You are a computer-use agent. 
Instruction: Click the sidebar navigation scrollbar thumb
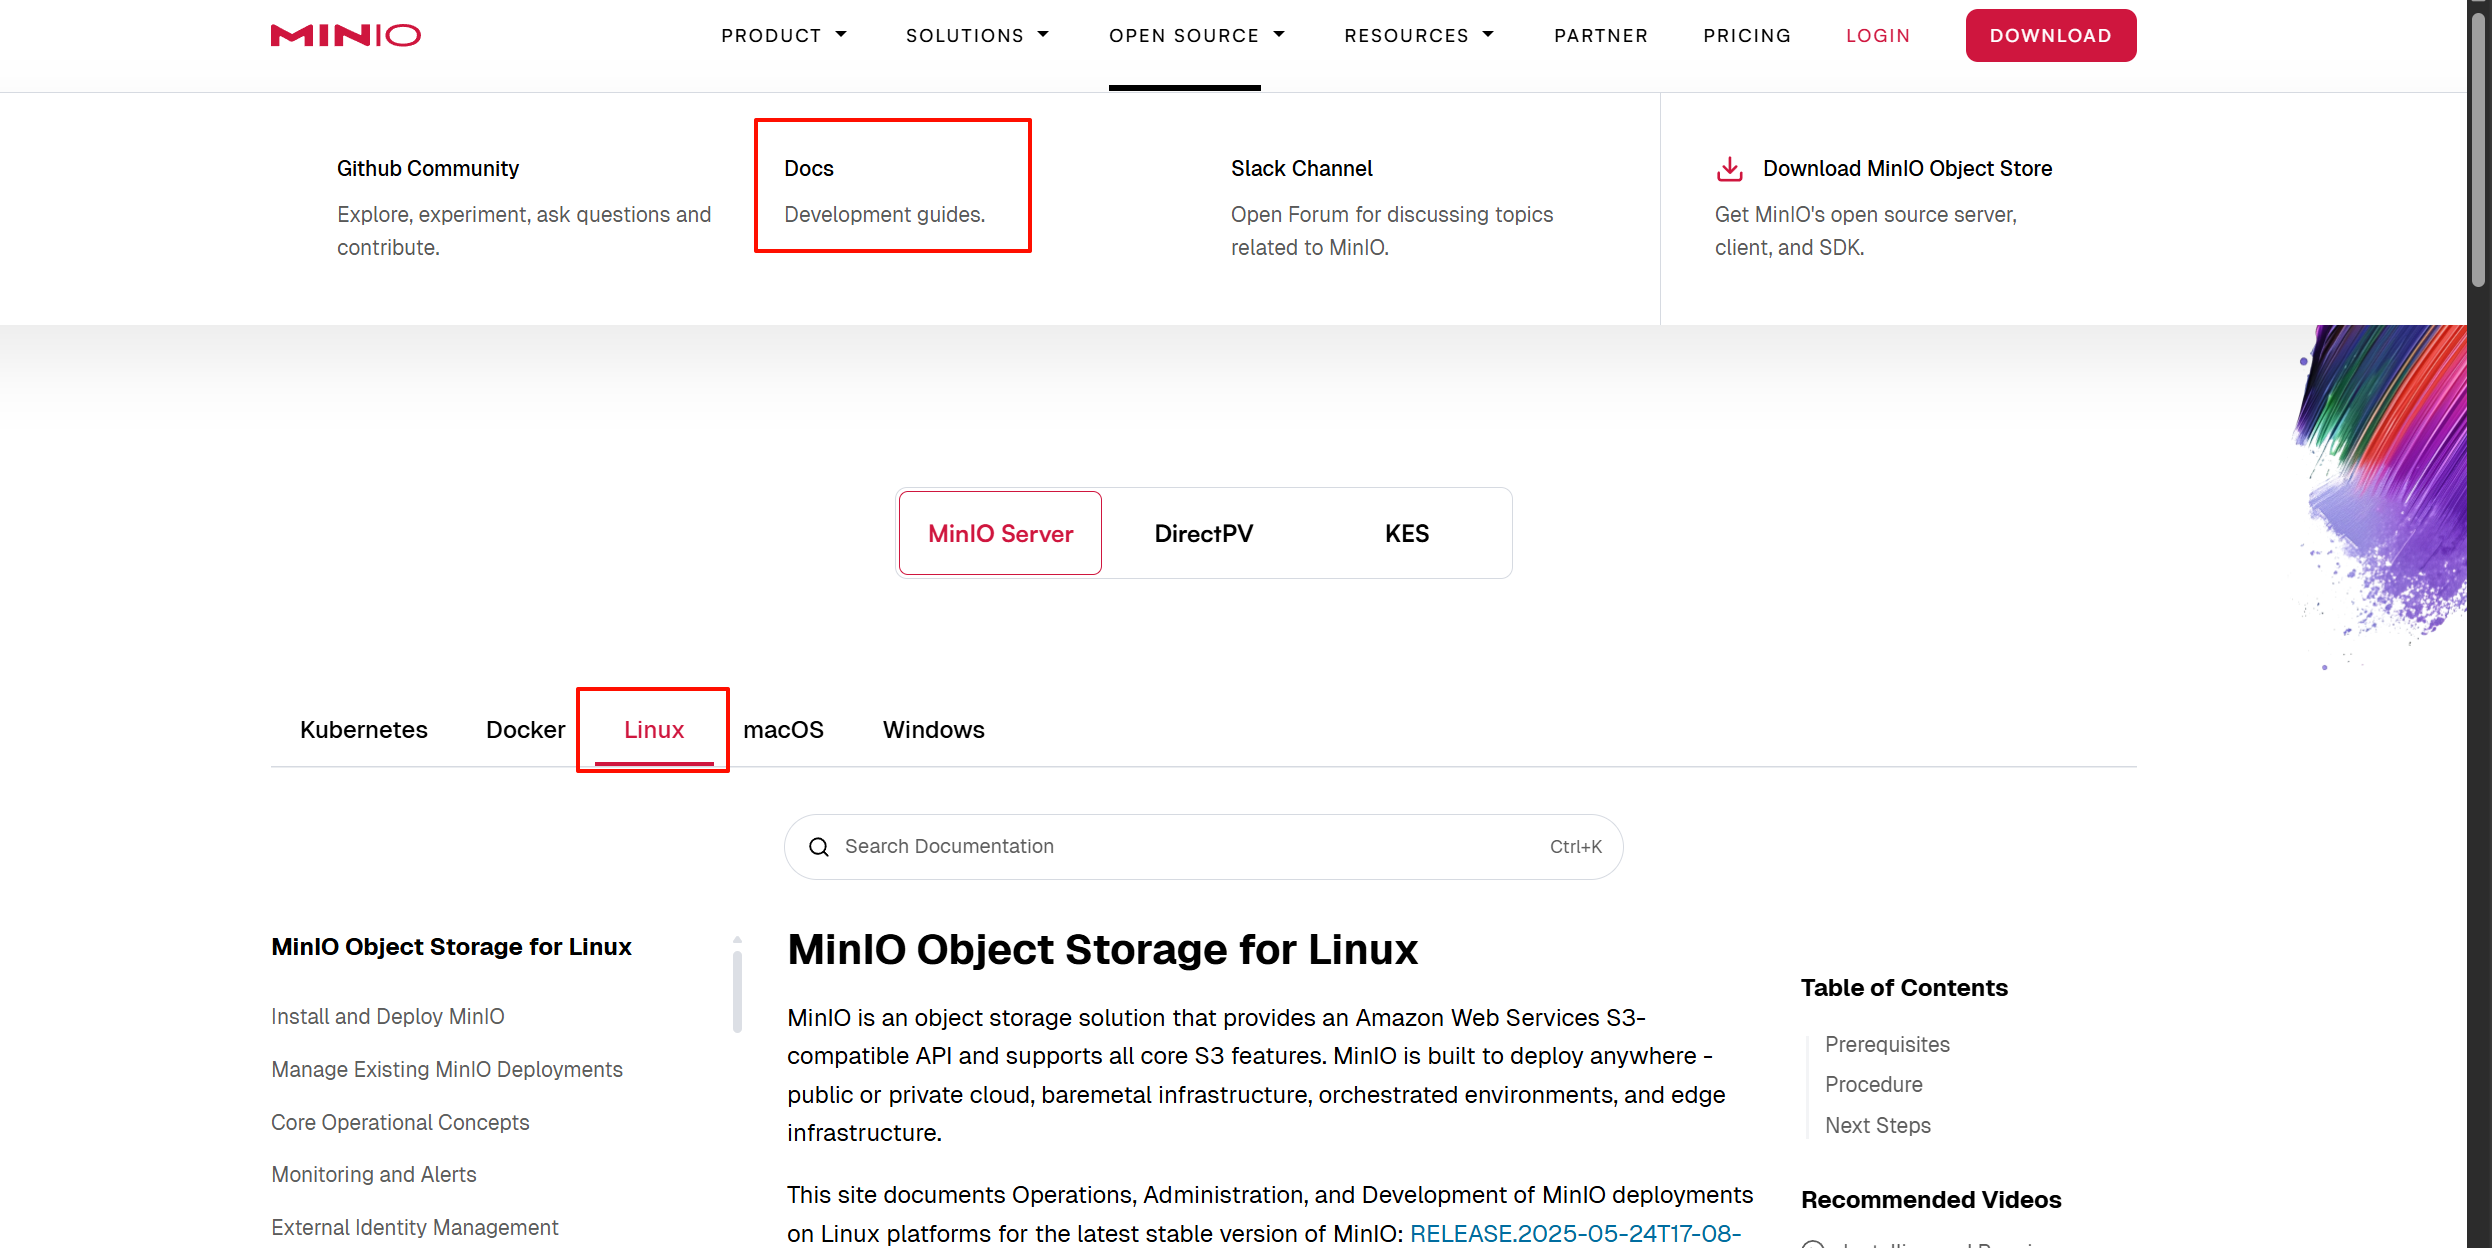coord(737,991)
